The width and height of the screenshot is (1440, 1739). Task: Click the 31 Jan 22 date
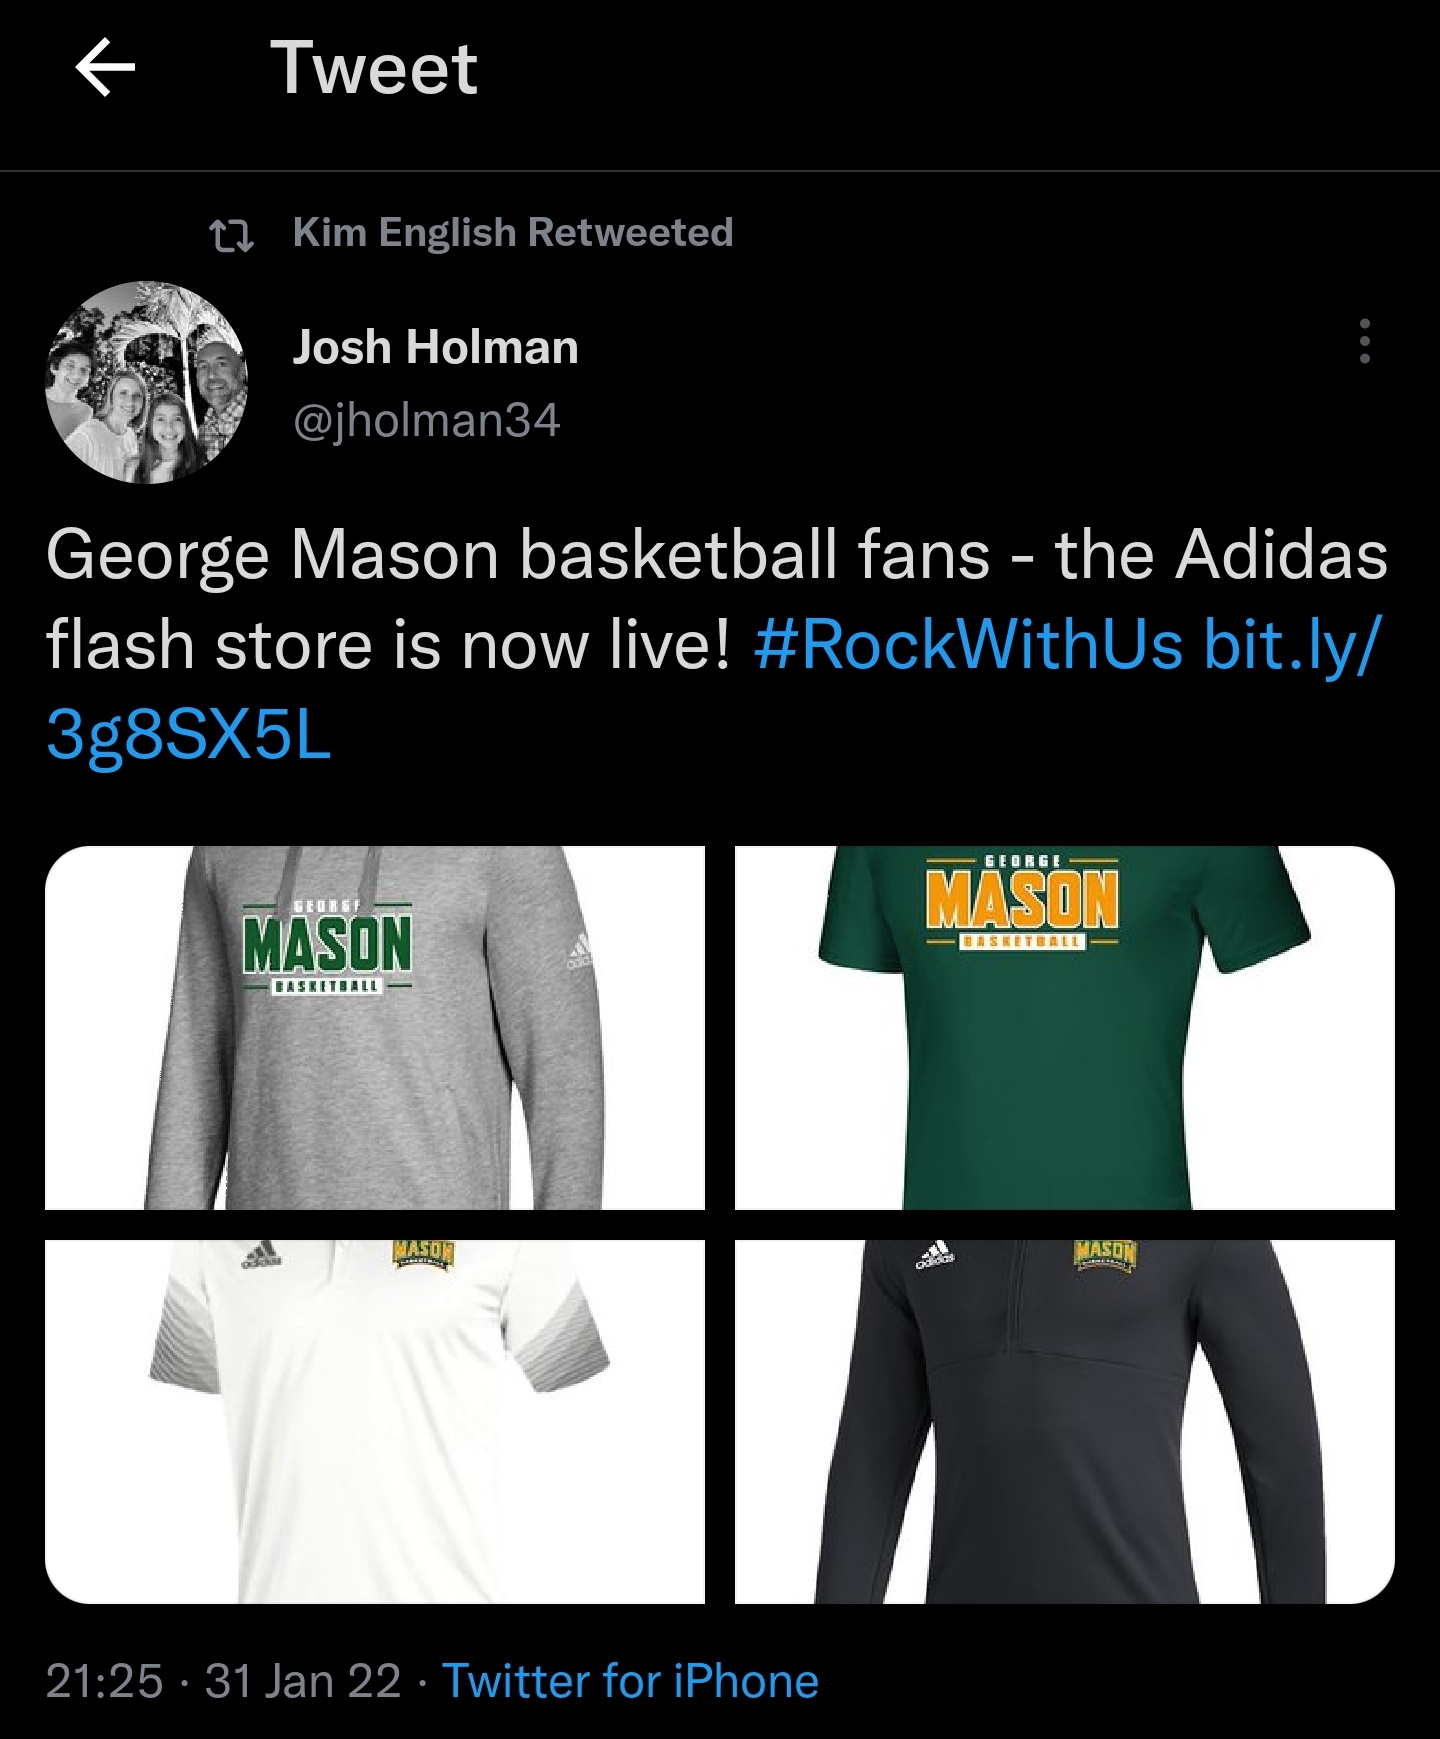(x=303, y=1681)
